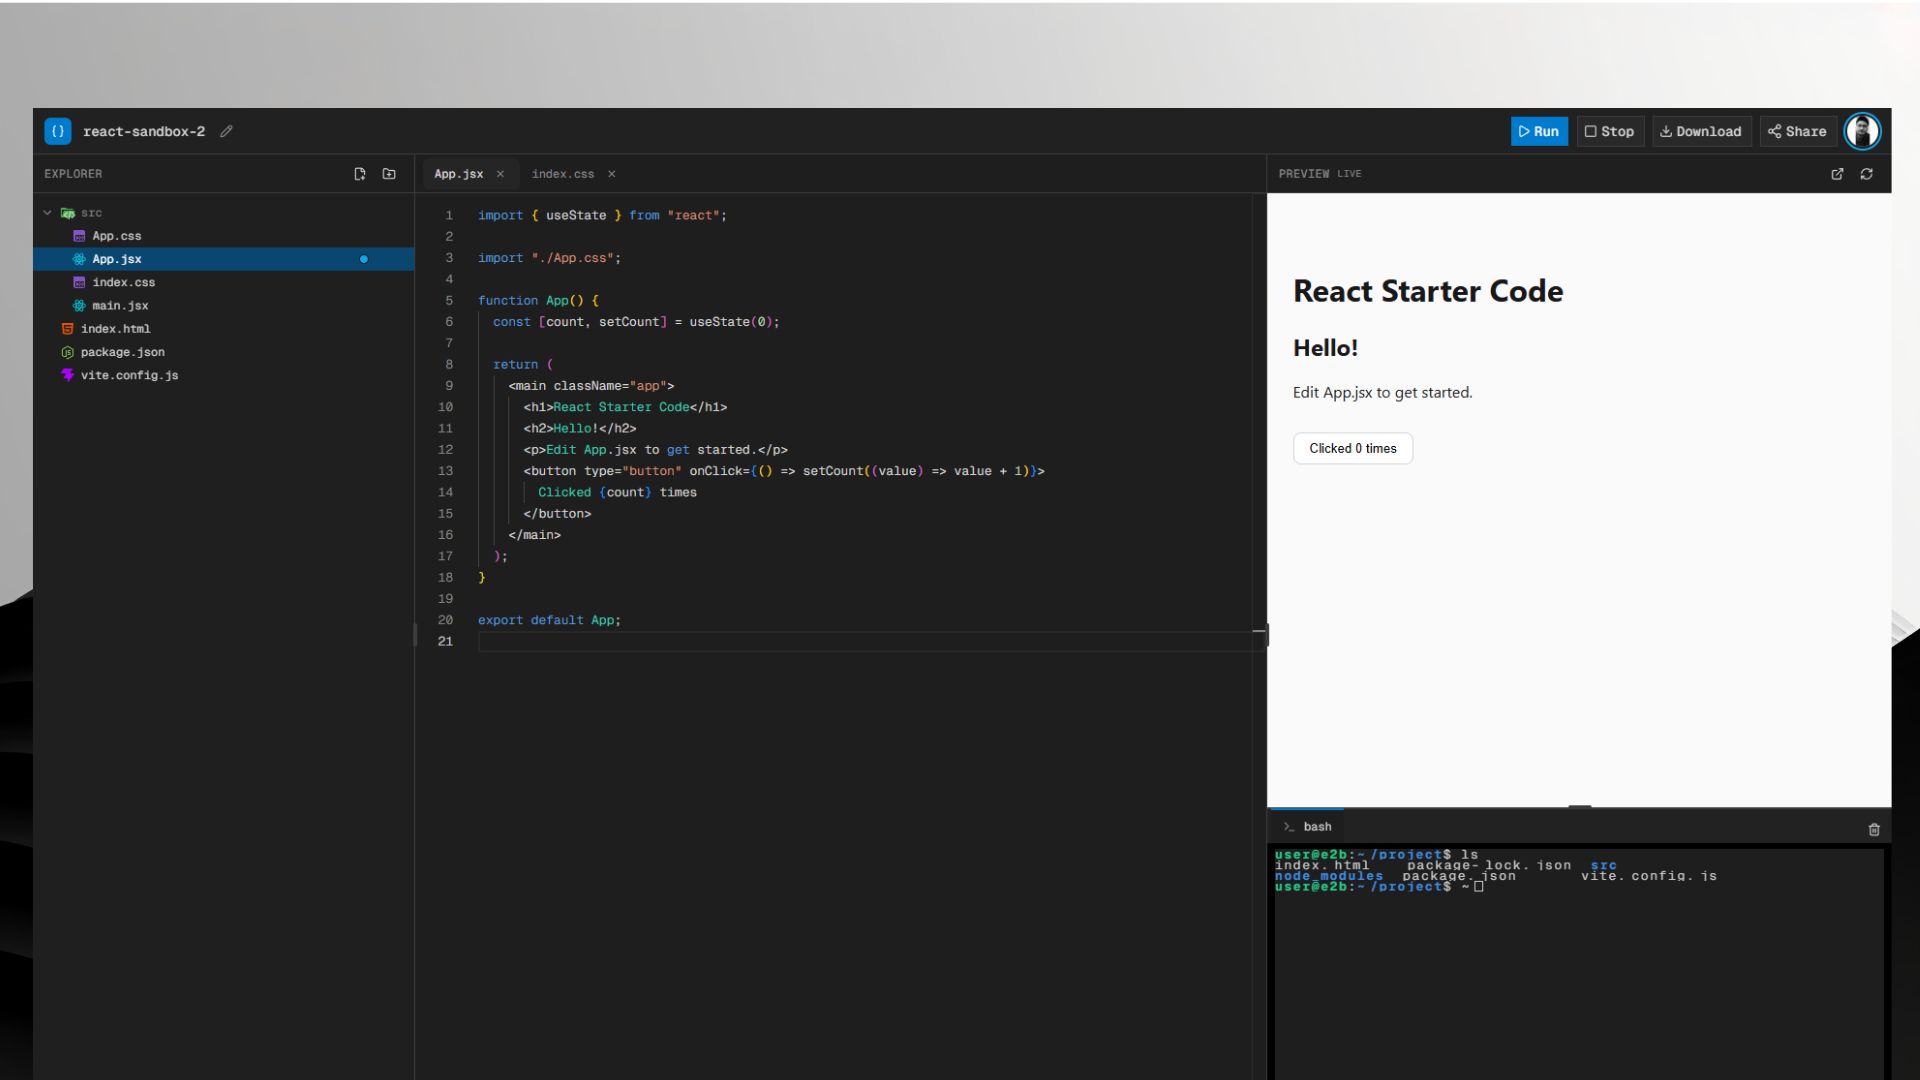The width and height of the screenshot is (1920, 1080).
Task: Clear terminal with the trash icon
Action: [1874, 829]
